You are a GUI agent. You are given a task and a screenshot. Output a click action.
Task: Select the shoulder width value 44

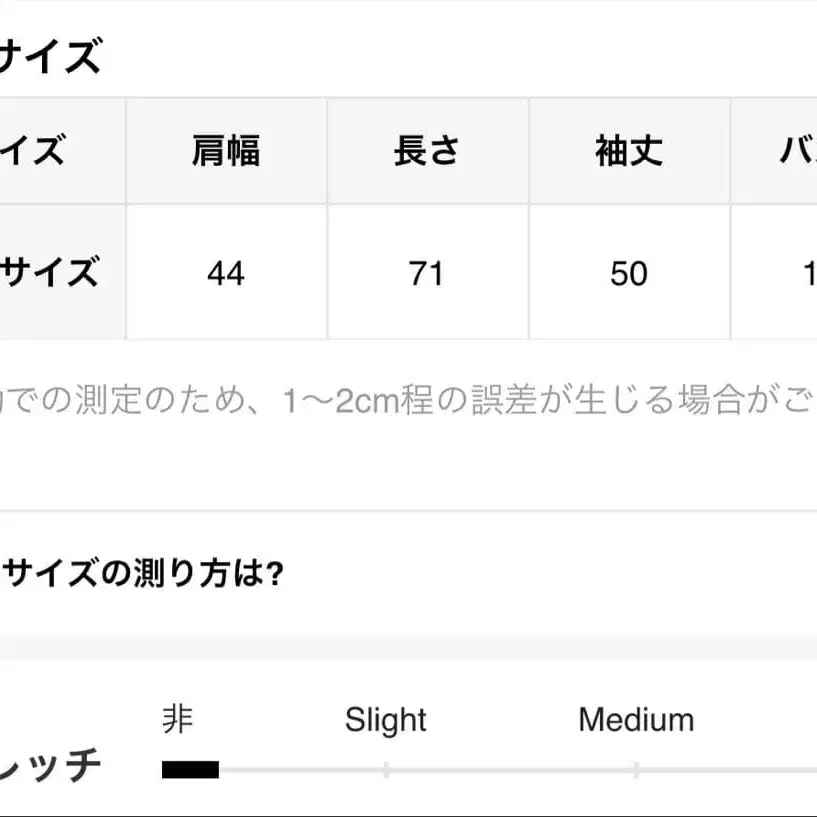click(x=226, y=273)
